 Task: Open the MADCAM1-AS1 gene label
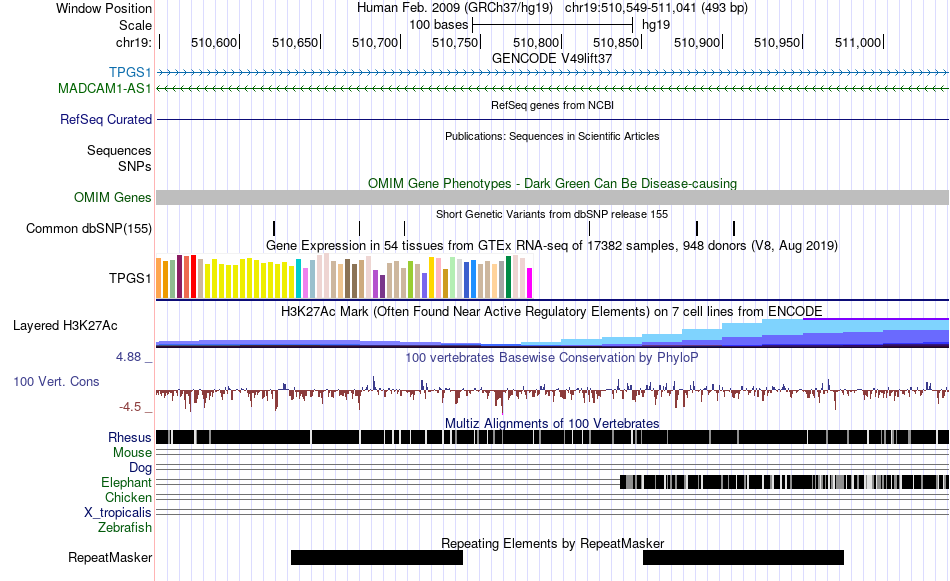(x=105, y=88)
